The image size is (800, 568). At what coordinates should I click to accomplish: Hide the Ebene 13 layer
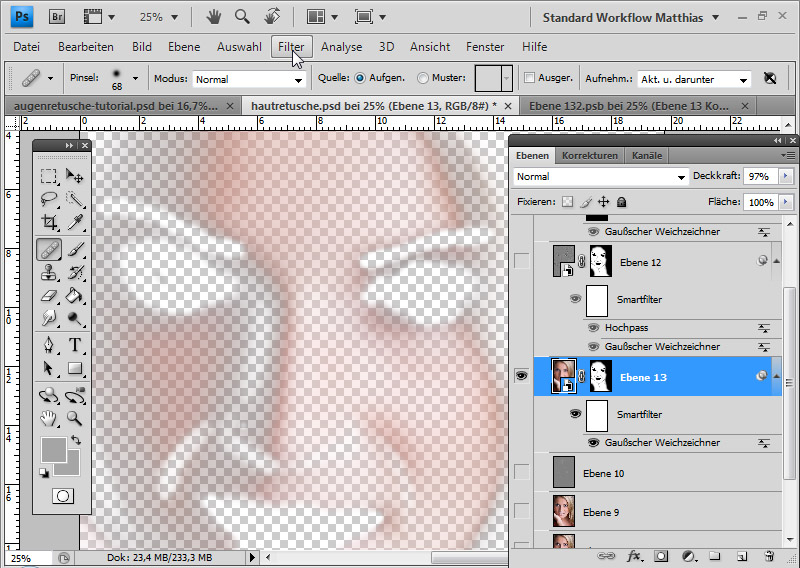pyautogui.click(x=521, y=376)
